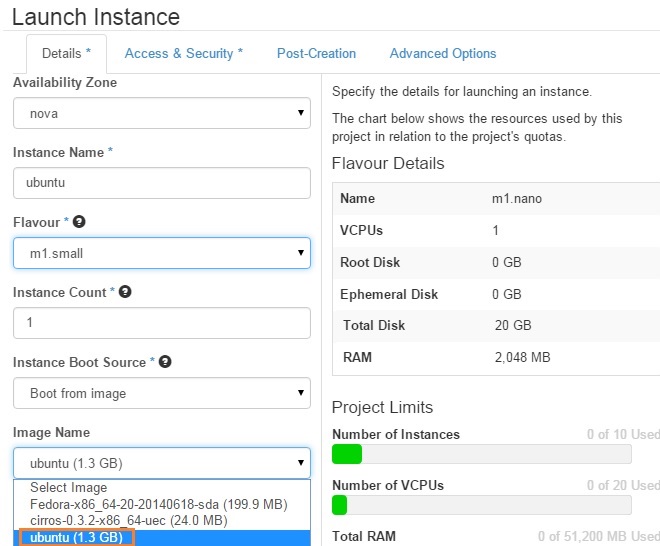Click the '0 of 10 Used' text
The height and width of the screenshot is (546, 660).
[623, 434]
